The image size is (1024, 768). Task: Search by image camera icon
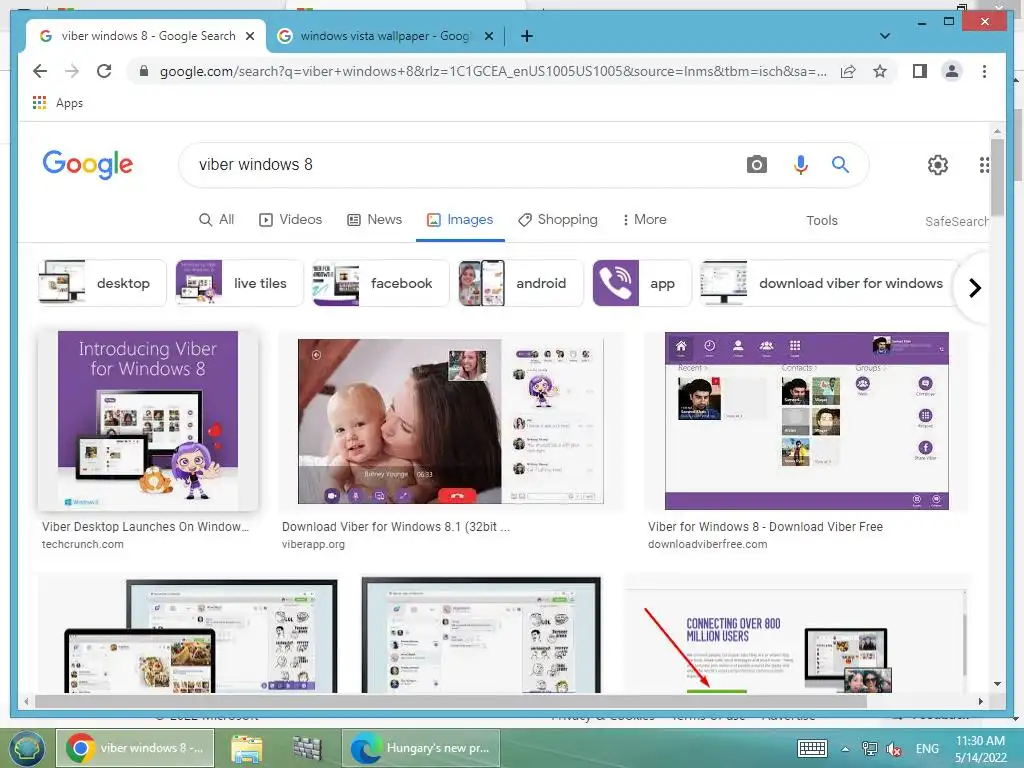point(756,165)
